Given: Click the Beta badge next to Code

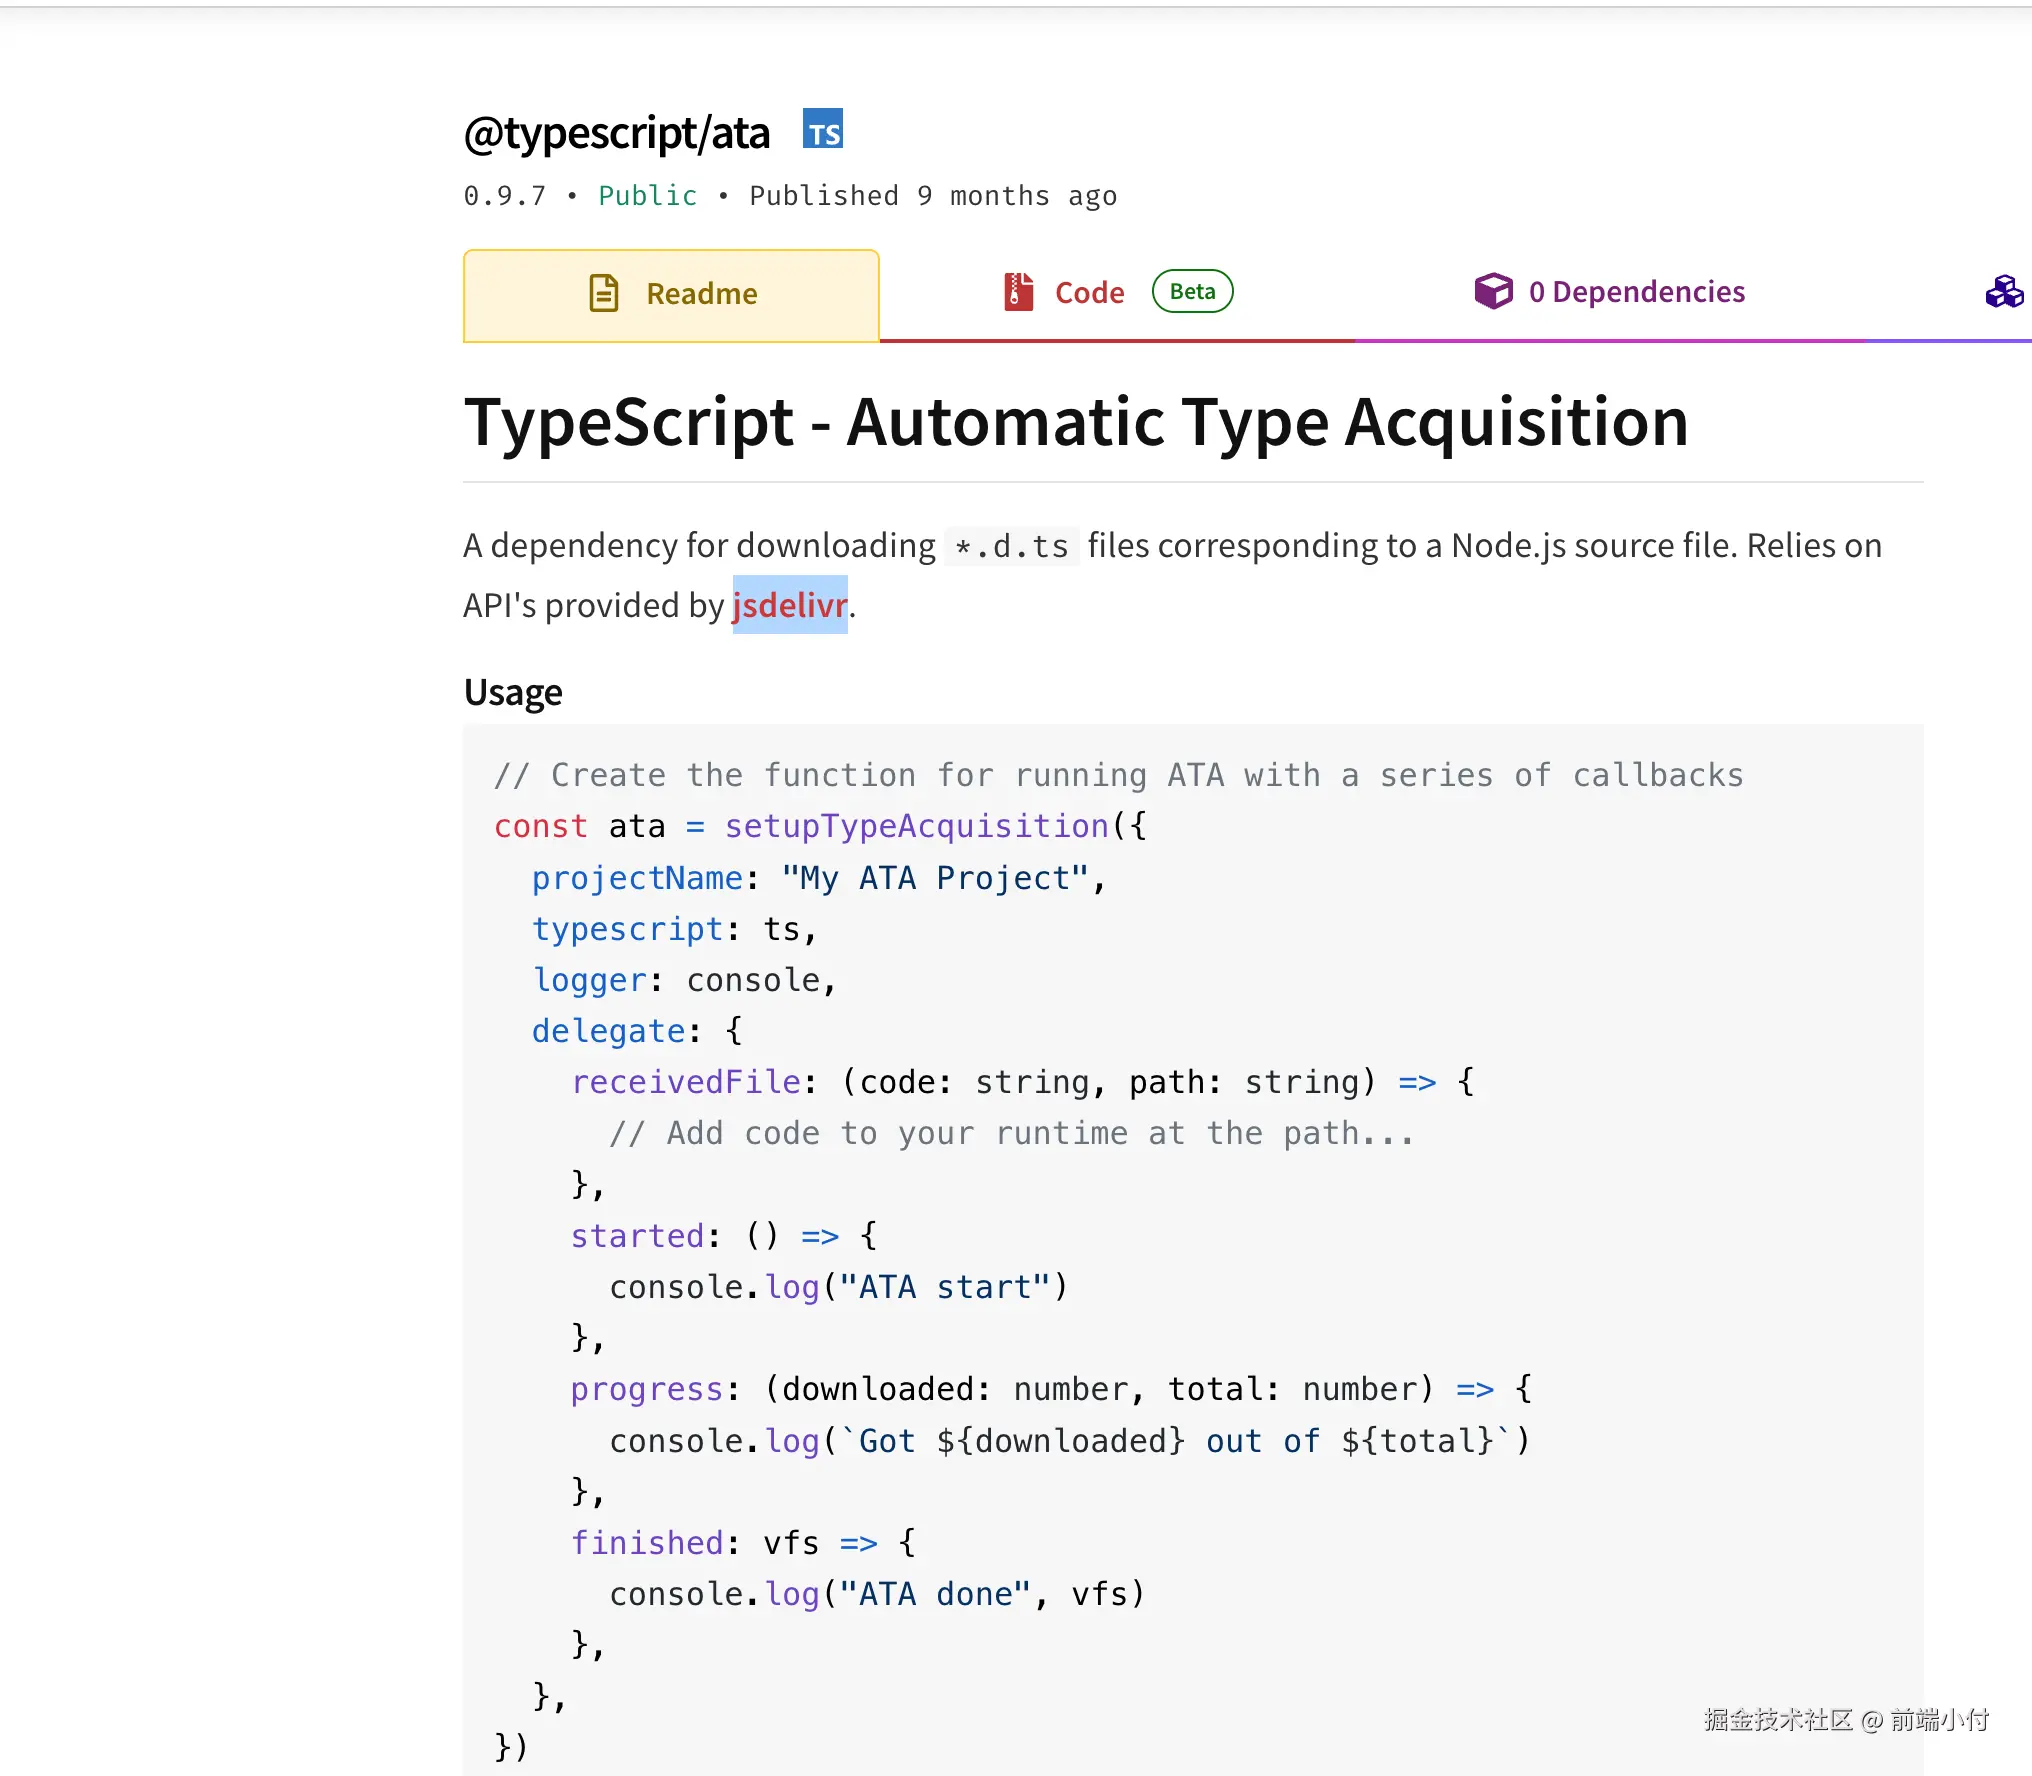Looking at the screenshot, I should [x=1192, y=292].
